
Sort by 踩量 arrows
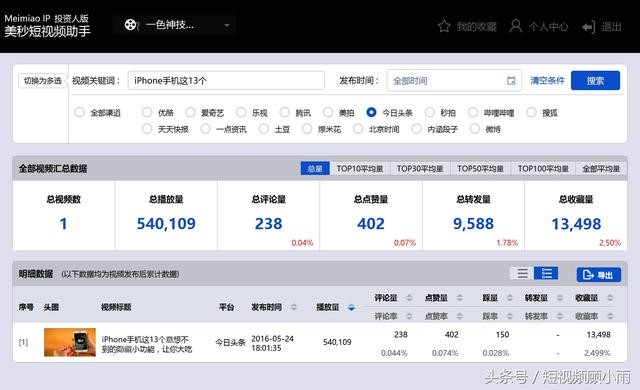(x=510, y=298)
